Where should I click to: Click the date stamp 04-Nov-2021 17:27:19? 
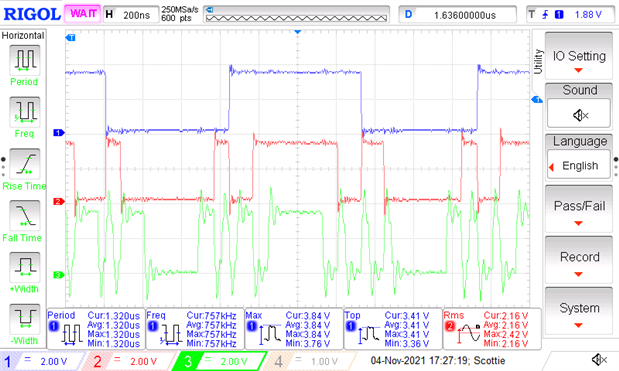pyautogui.click(x=419, y=361)
